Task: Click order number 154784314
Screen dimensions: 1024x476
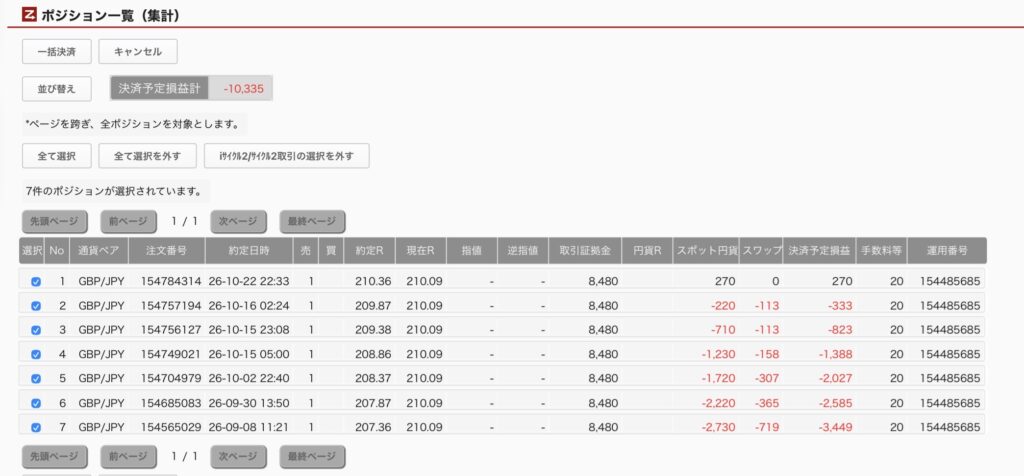Action: click(x=171, y=281)
